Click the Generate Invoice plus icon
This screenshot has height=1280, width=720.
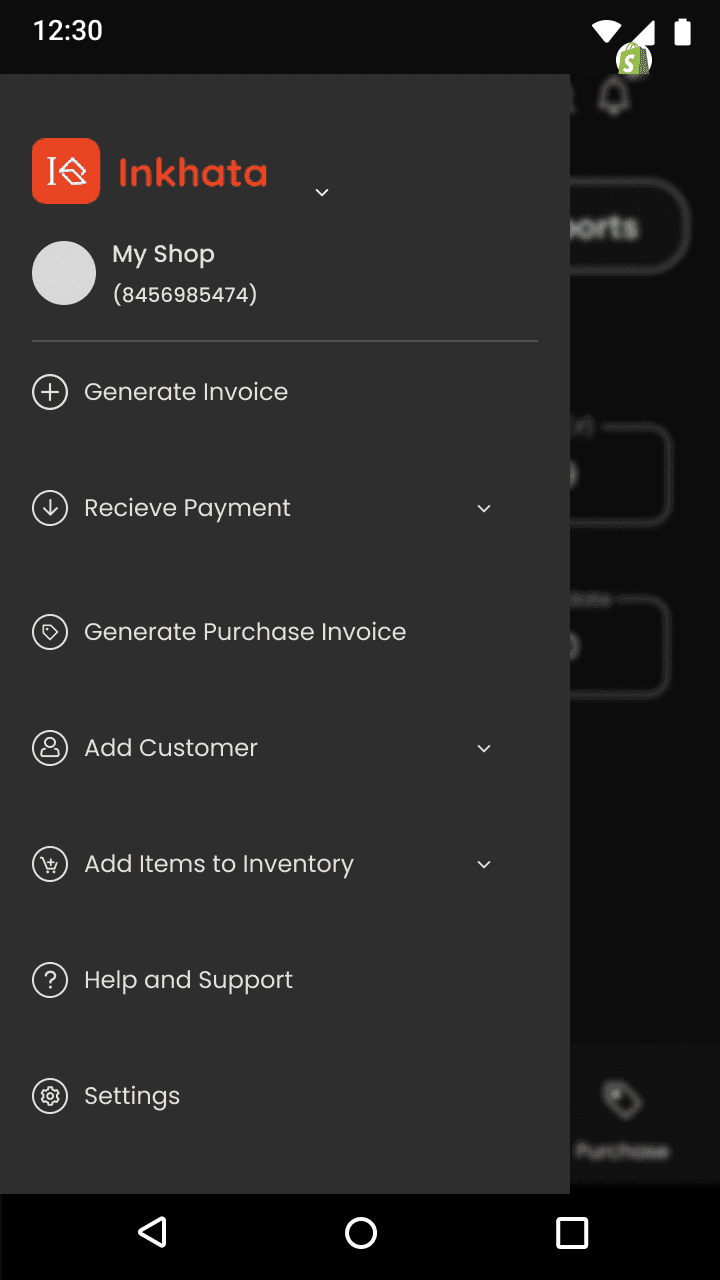tap(50, 392)
